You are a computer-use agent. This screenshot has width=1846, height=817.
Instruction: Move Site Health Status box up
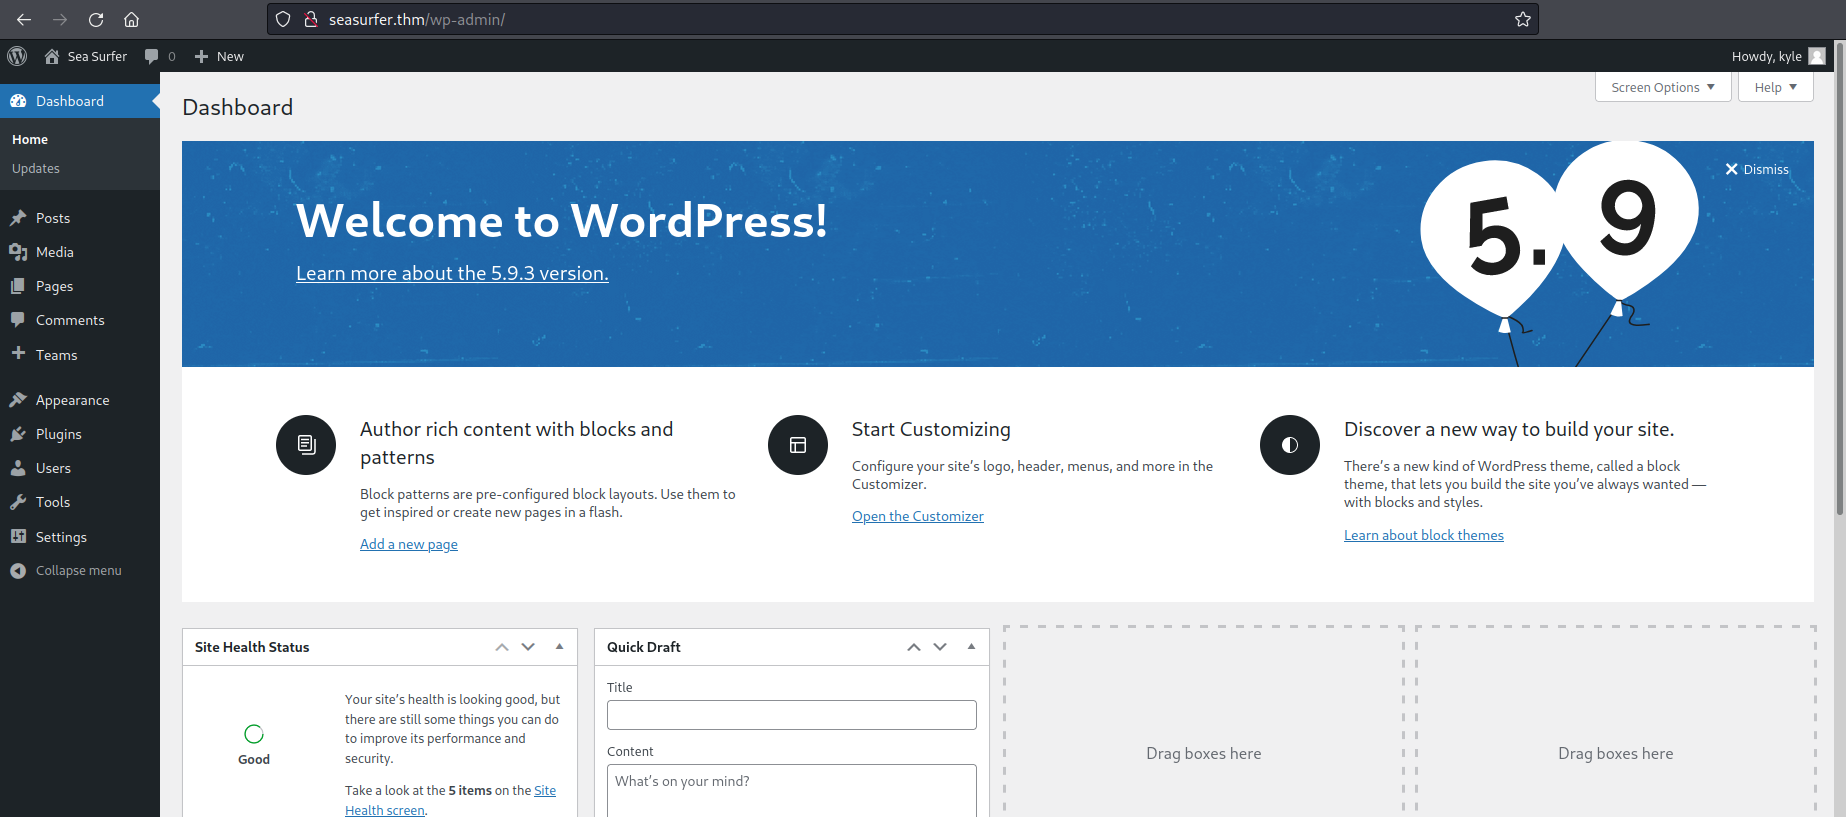(502, 647)
